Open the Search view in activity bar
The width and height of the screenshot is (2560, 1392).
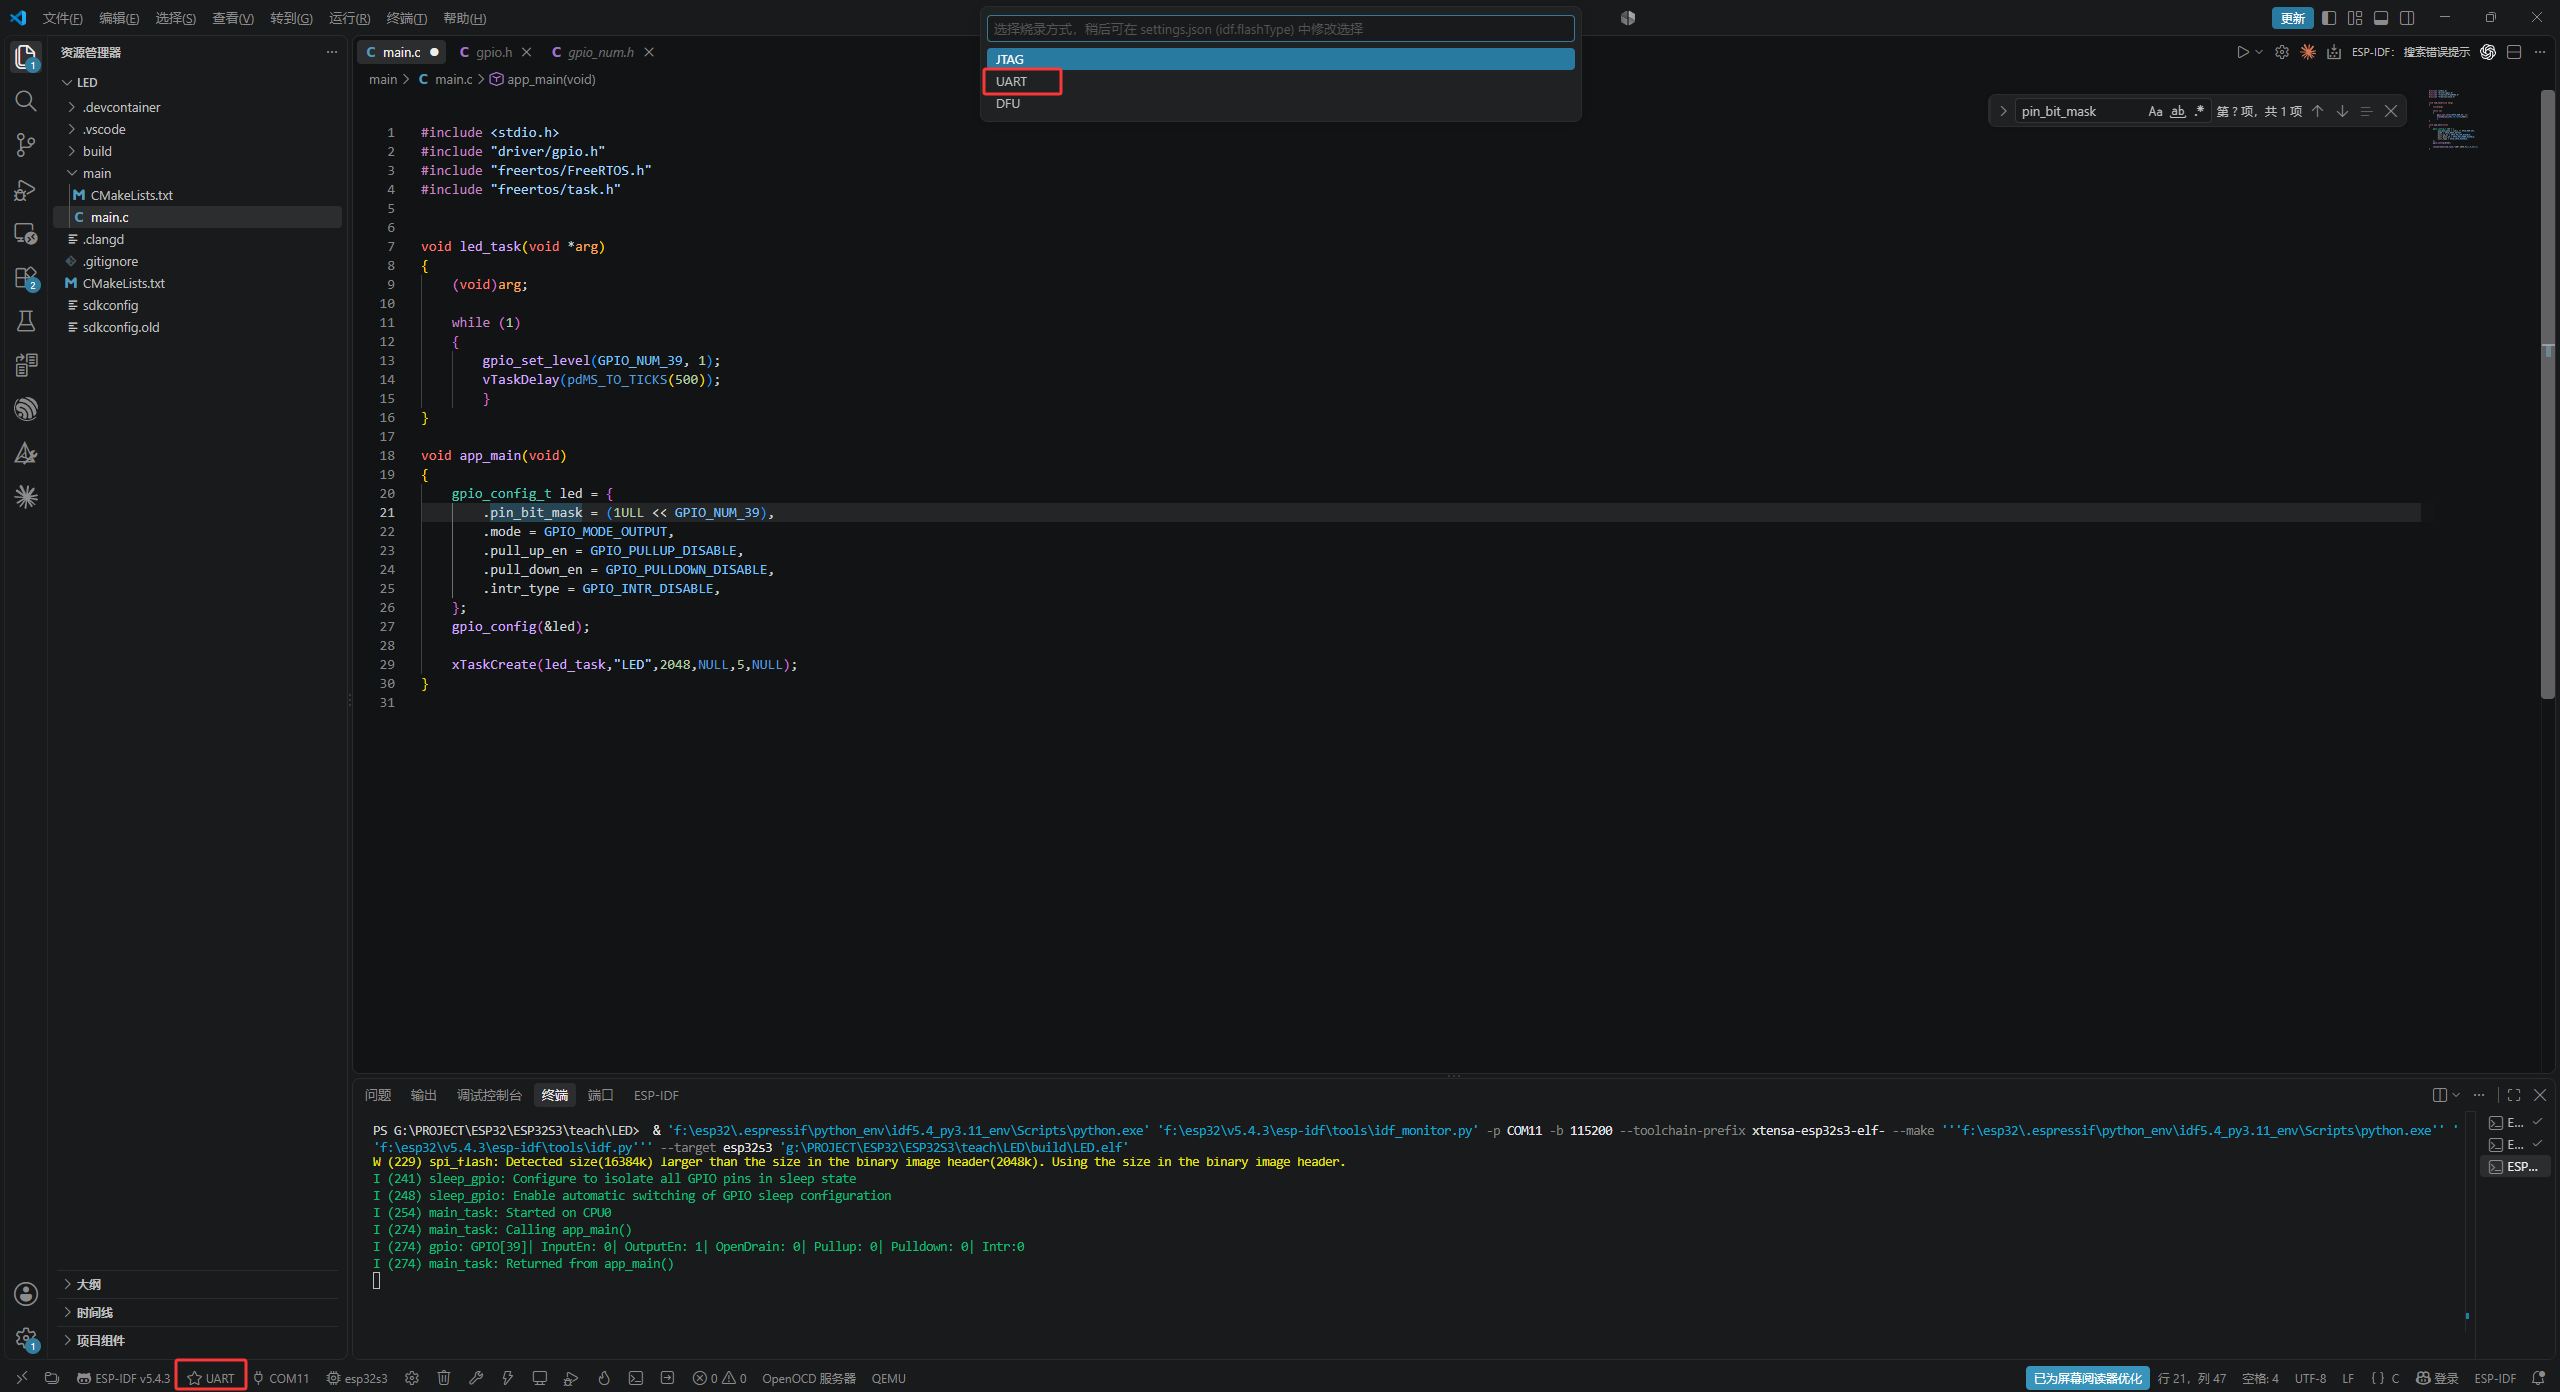26,101
